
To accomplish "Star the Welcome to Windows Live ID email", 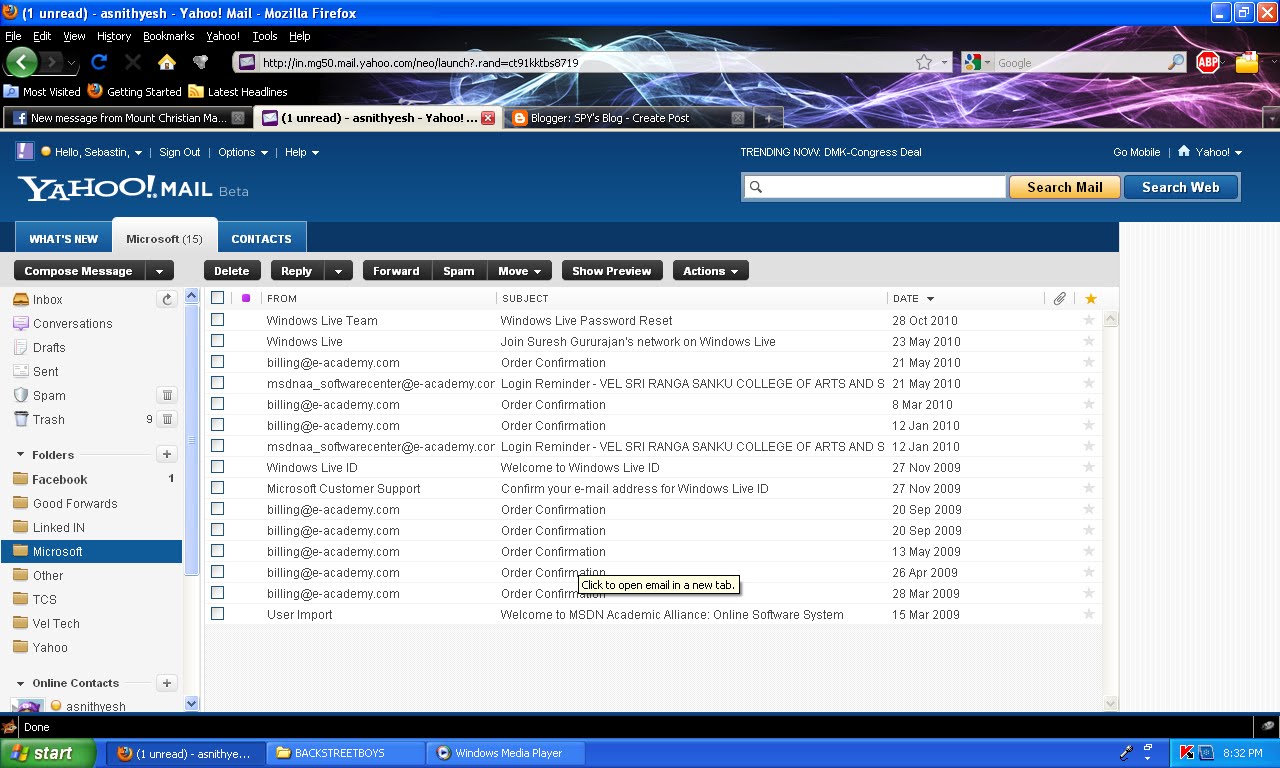I will (1089, 467).
